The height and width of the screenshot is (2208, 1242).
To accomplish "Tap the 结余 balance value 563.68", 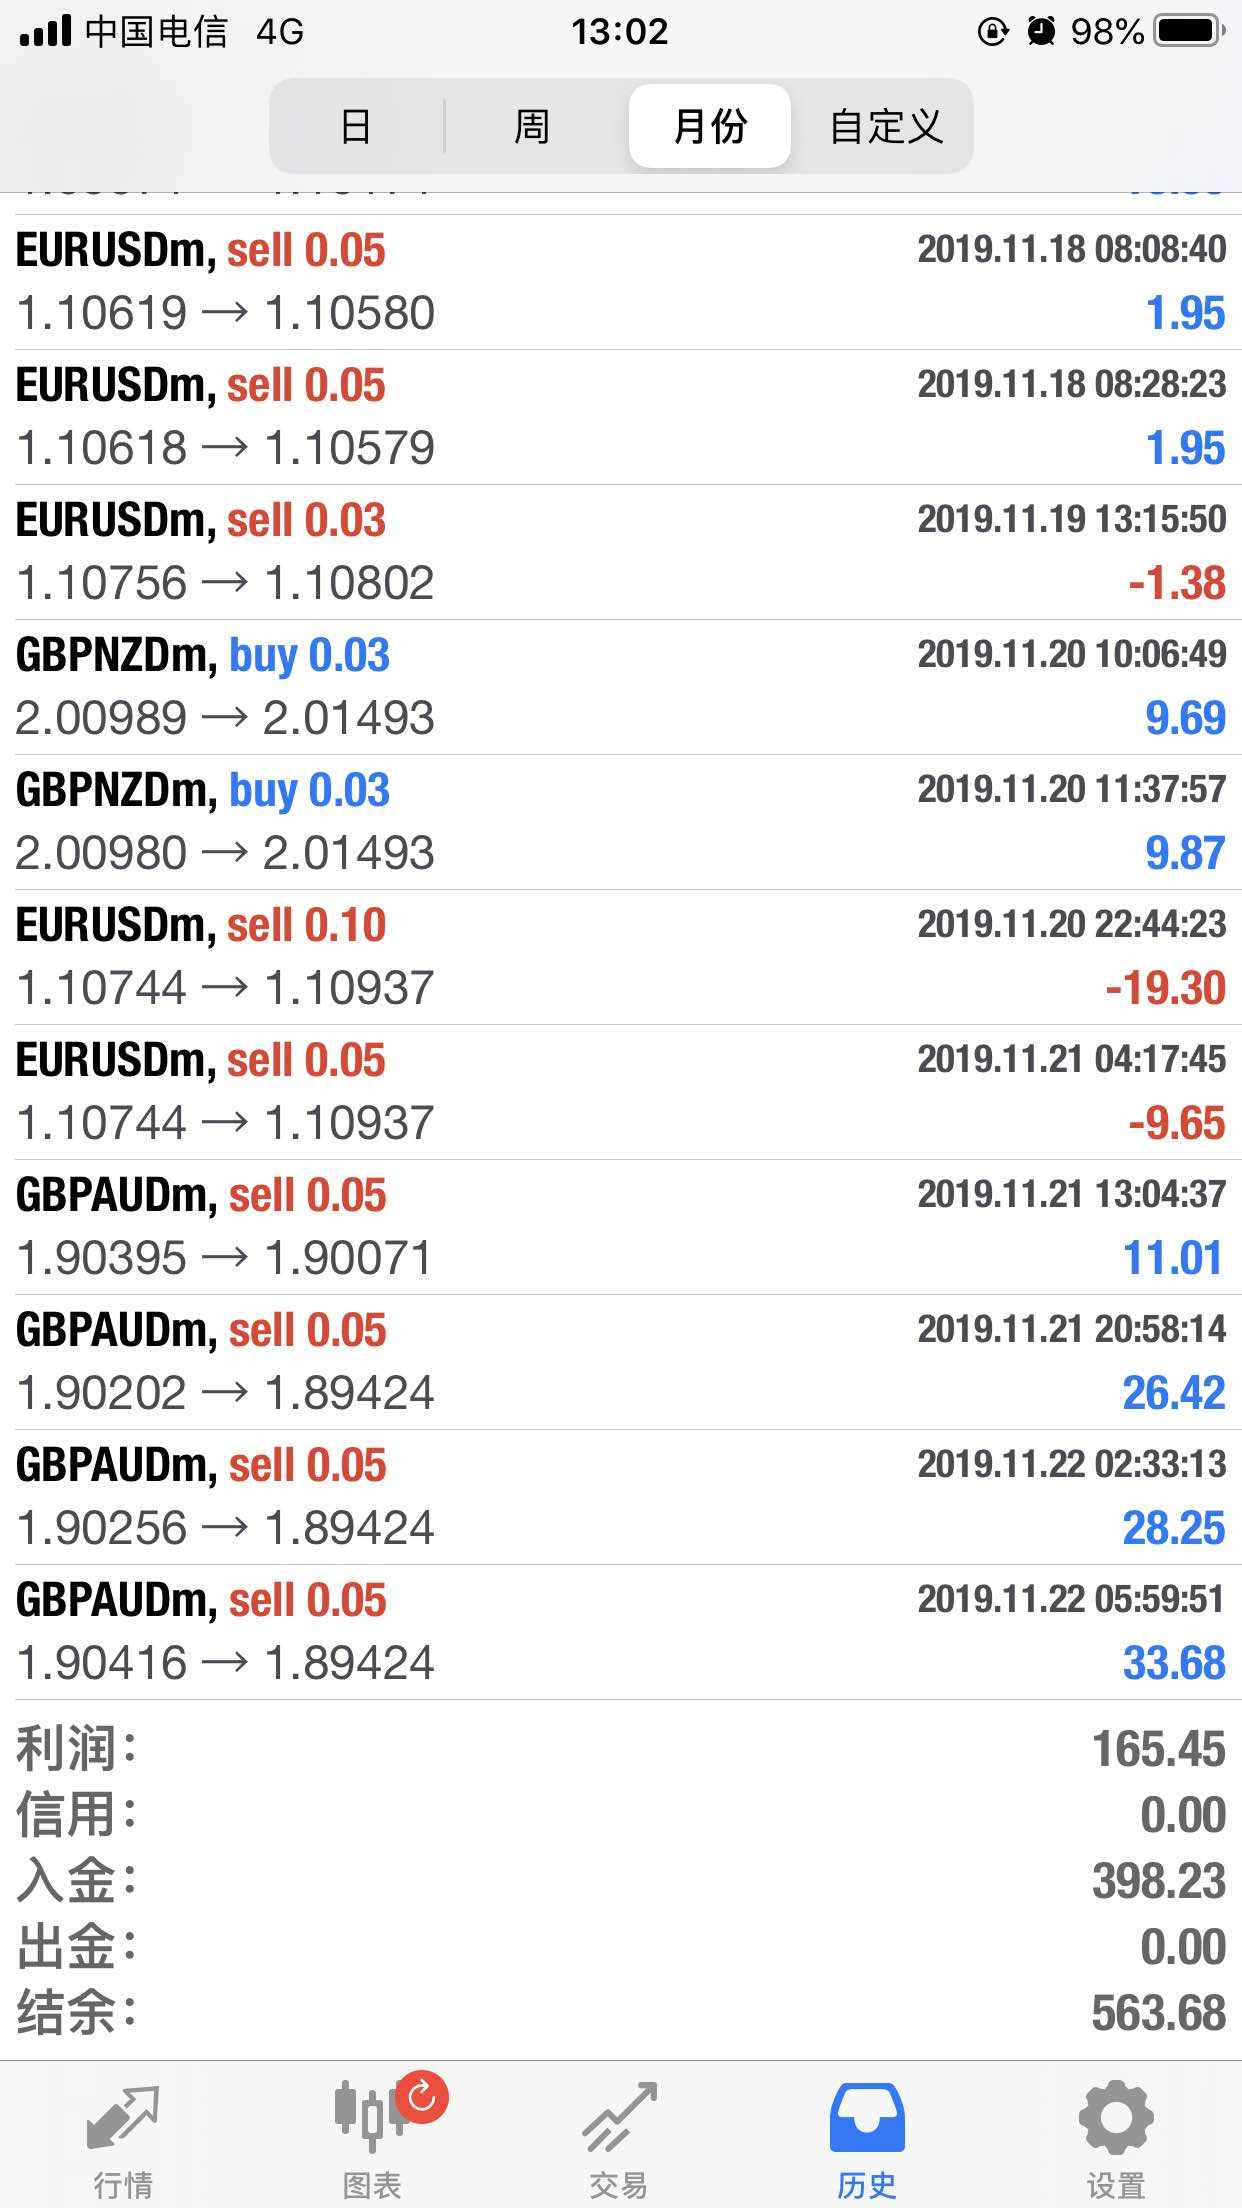I will (x=1158, y=2013).
